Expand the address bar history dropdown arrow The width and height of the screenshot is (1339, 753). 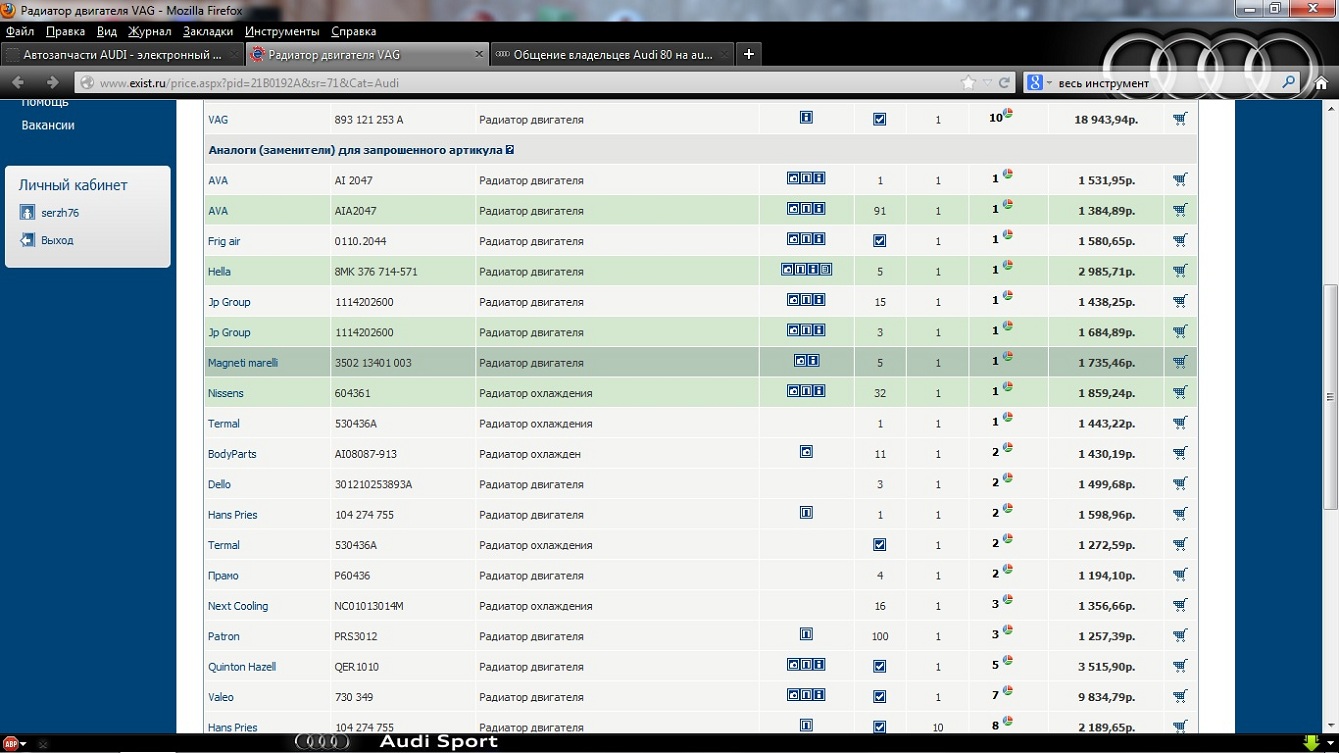(987, 83)
